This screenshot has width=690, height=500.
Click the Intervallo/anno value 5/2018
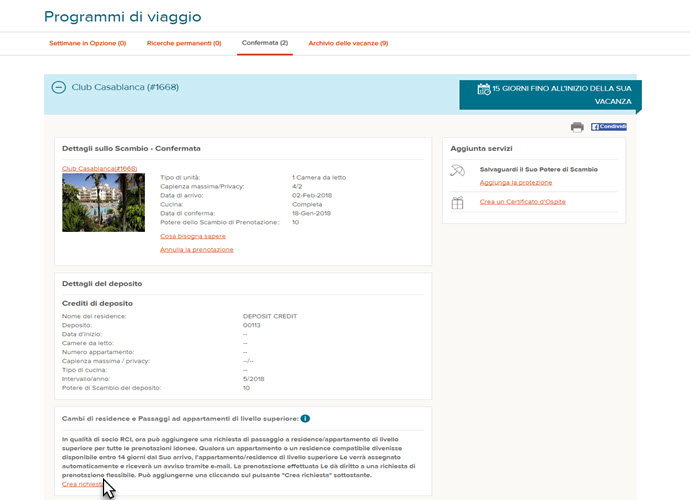click(x=253, y=379)
